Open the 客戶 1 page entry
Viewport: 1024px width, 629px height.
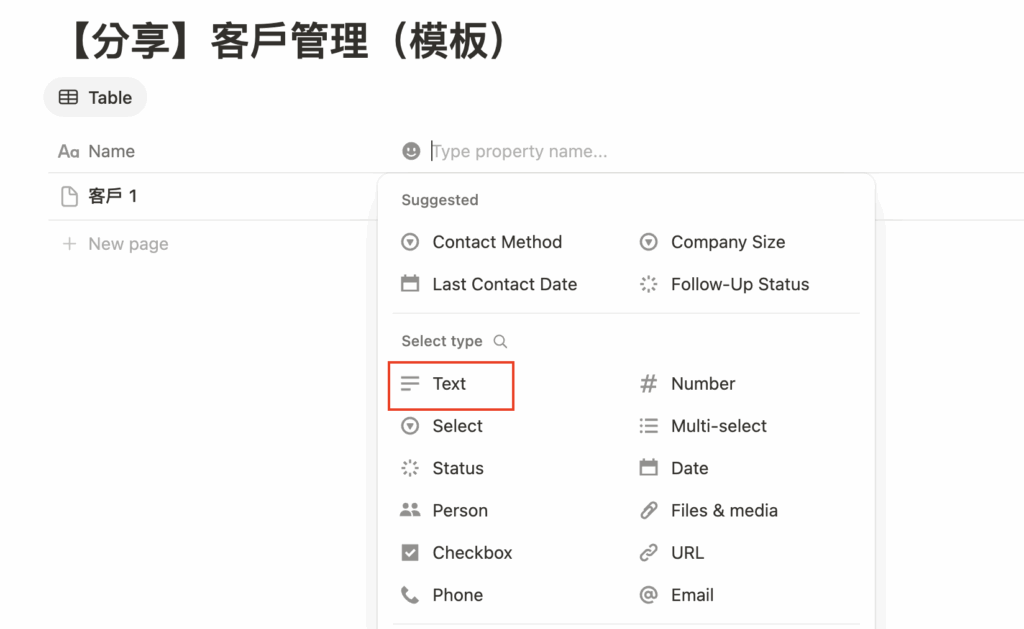pyautogui.click(x=112, y=197)
